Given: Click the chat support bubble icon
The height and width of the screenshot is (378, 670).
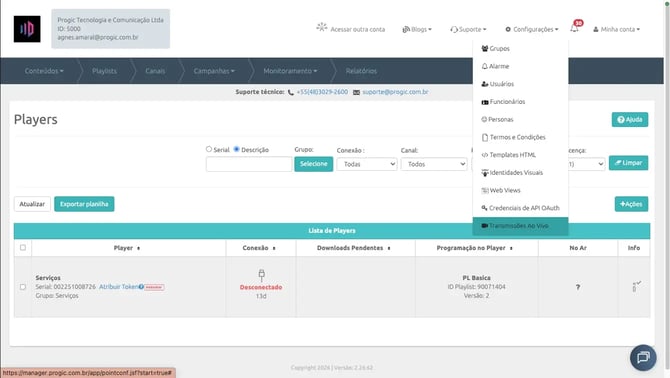Looking at the screenshot, I should (x=643, y=357).
